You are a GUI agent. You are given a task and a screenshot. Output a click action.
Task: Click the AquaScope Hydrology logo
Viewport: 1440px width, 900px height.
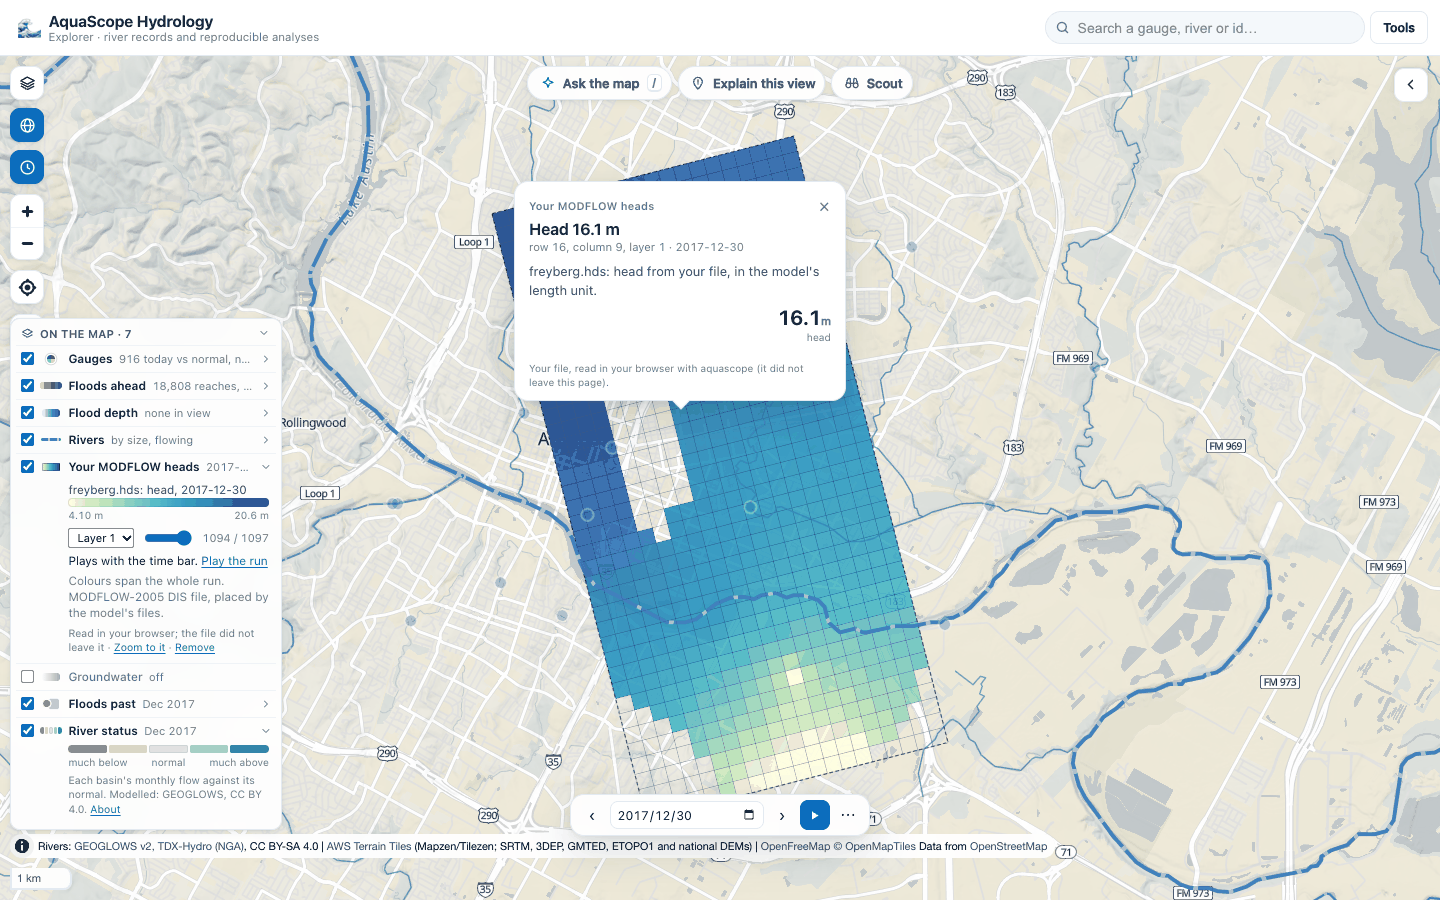point(30,28)
